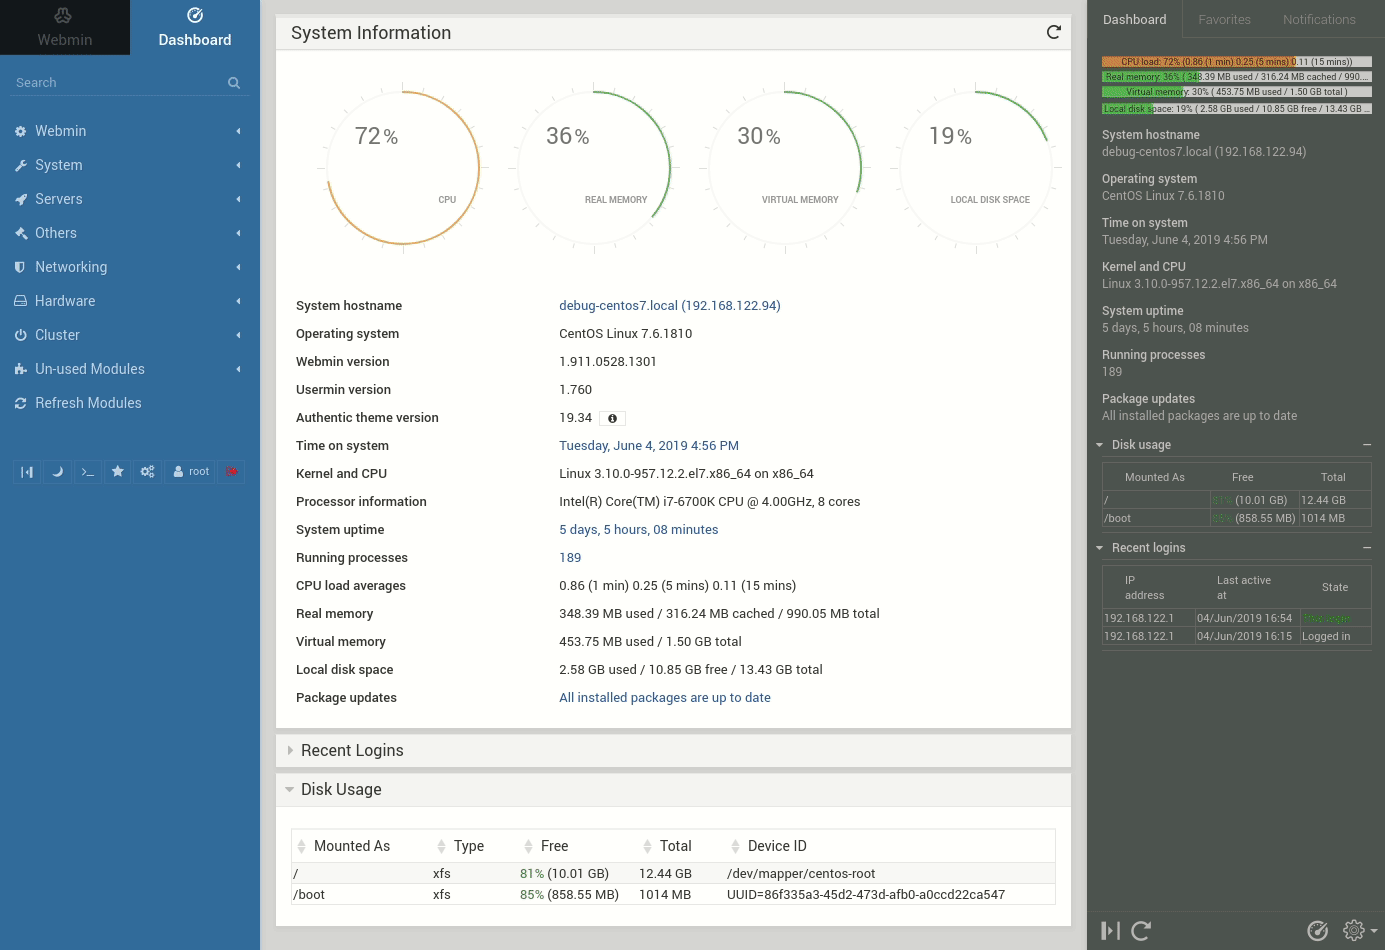Toggle night mode moon icon

[57, 472]
